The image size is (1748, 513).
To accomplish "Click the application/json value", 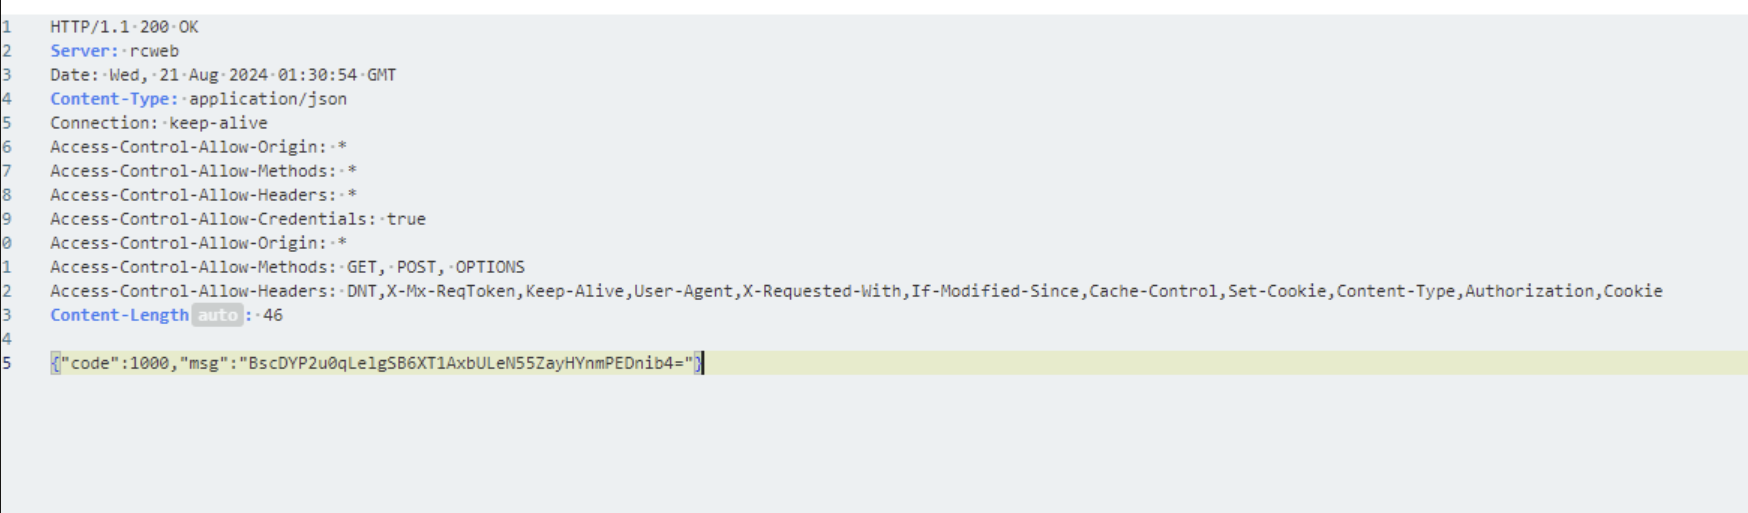I will coord(268,99).
